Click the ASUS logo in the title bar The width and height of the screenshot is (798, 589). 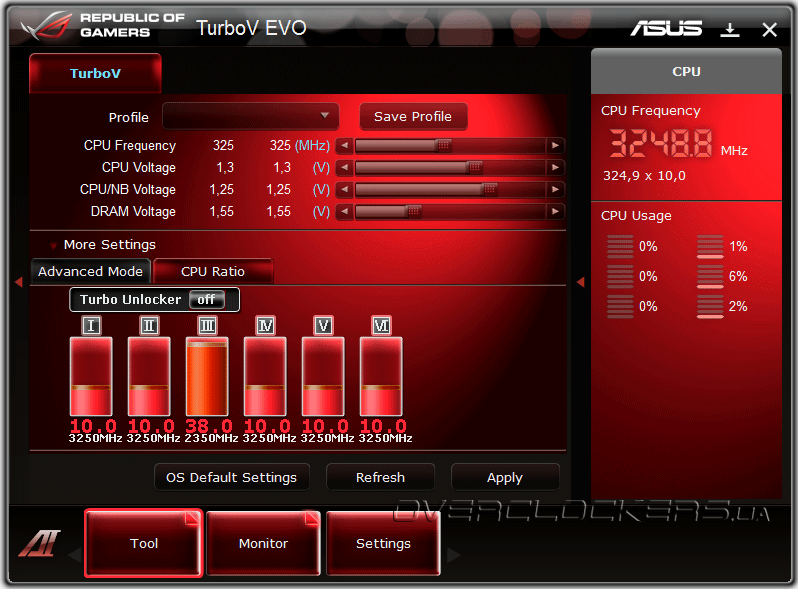click(x=666, y=29)
